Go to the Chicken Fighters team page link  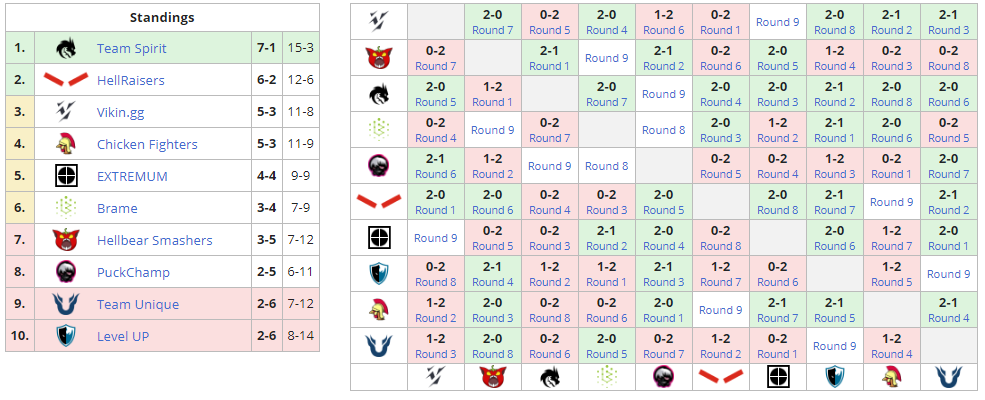tap(147, 144)
